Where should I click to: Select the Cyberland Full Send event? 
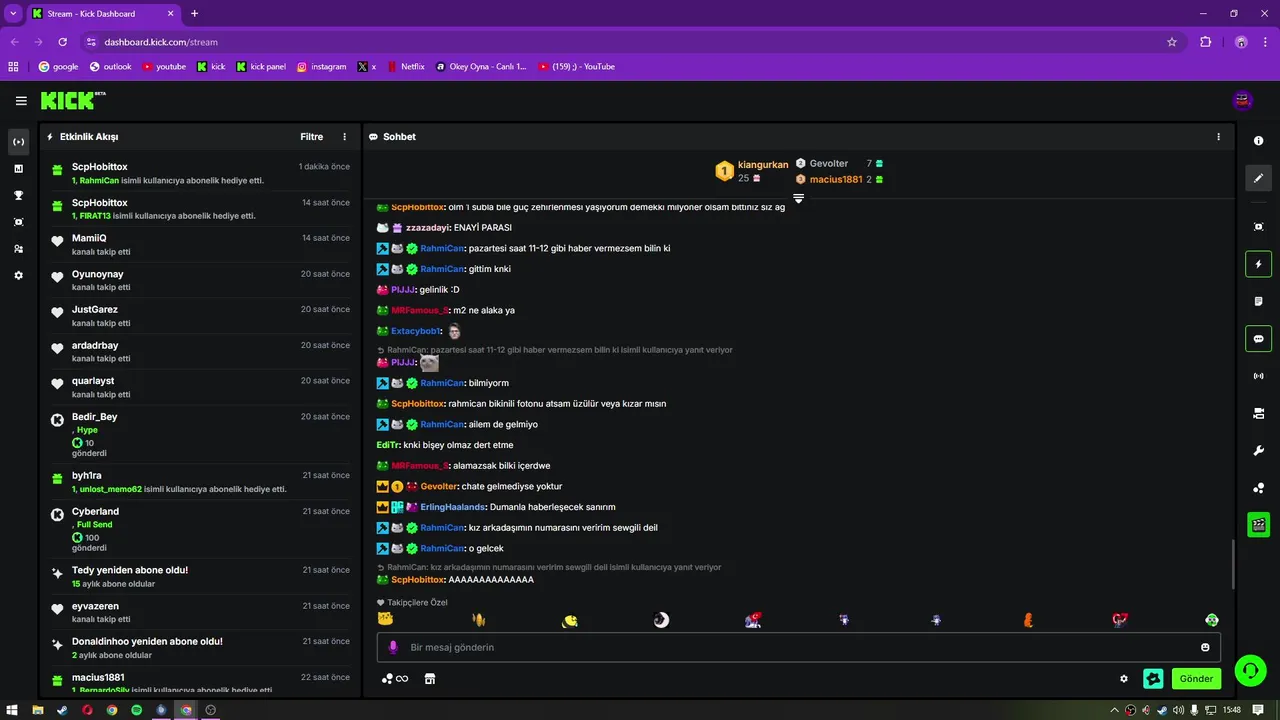pyautogui.click(x=200, y=530)
